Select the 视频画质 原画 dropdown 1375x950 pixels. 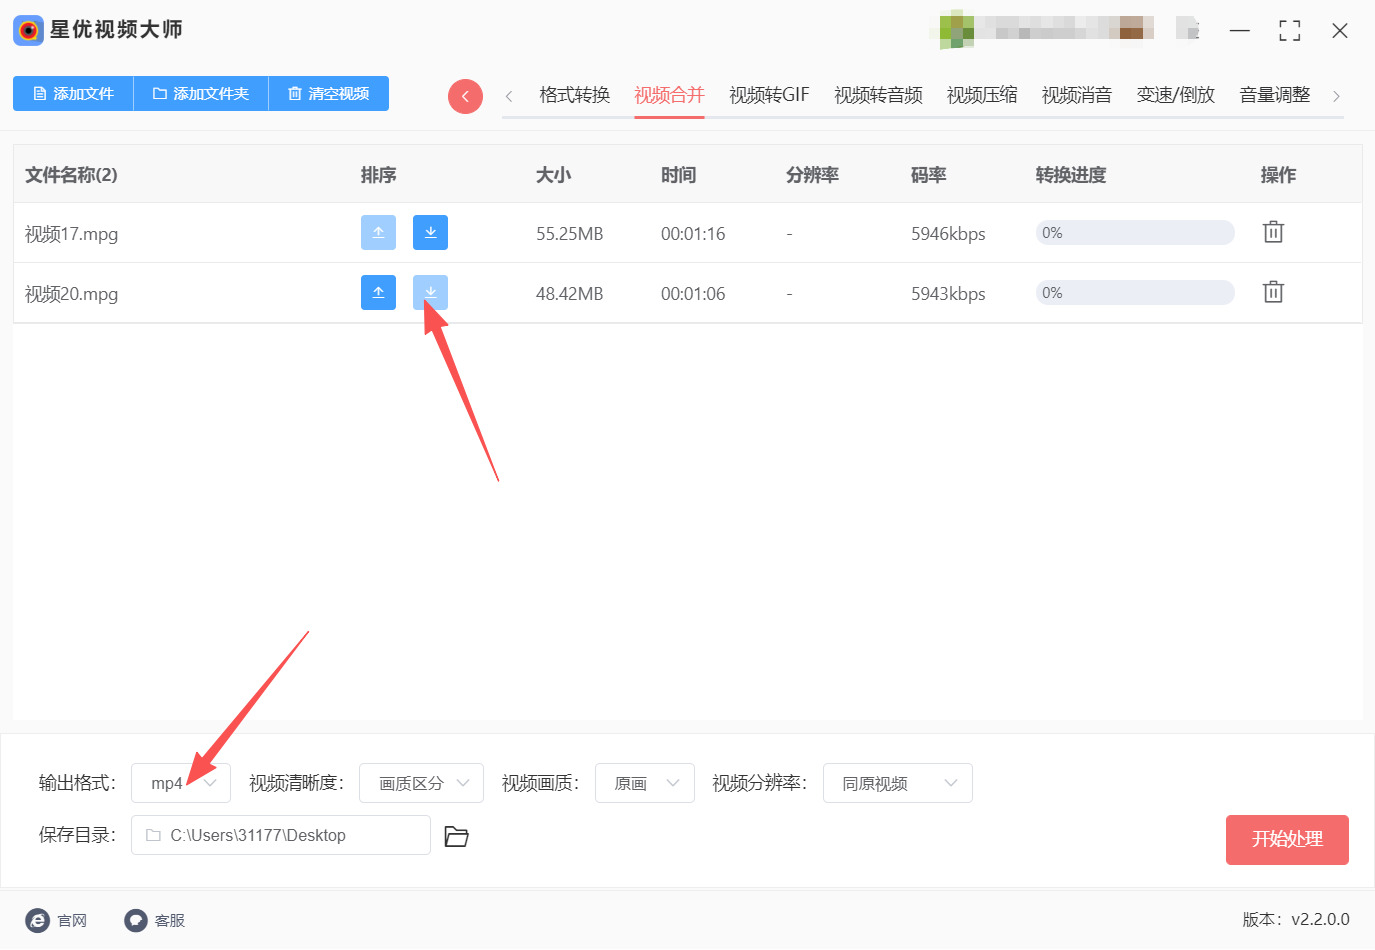[644, 783]
